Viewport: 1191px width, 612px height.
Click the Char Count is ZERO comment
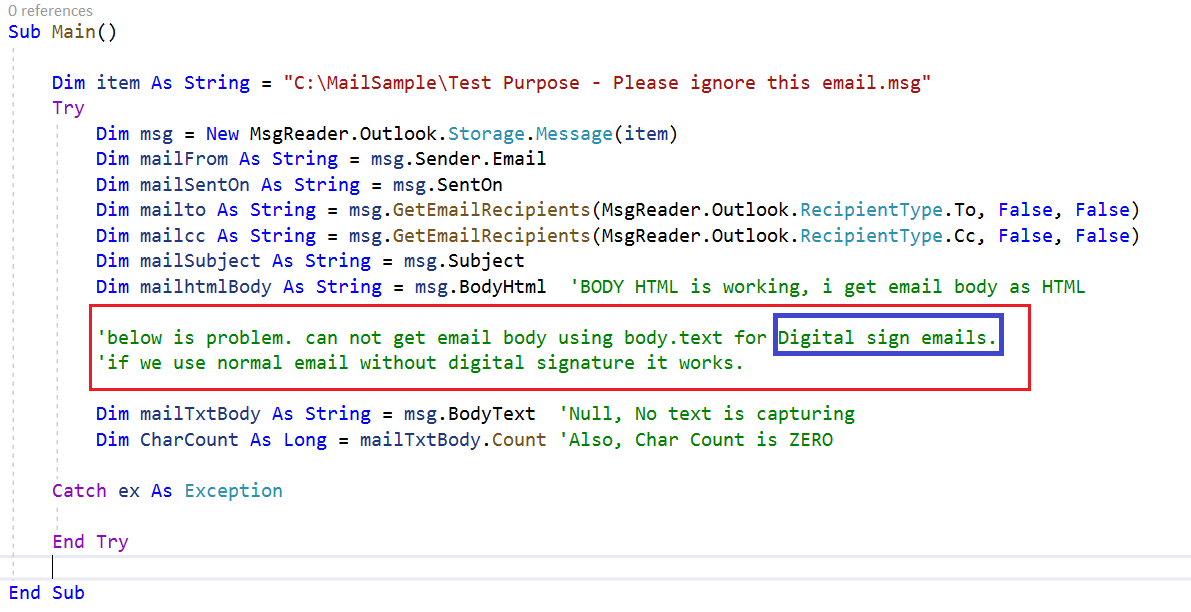pos(699,439)
